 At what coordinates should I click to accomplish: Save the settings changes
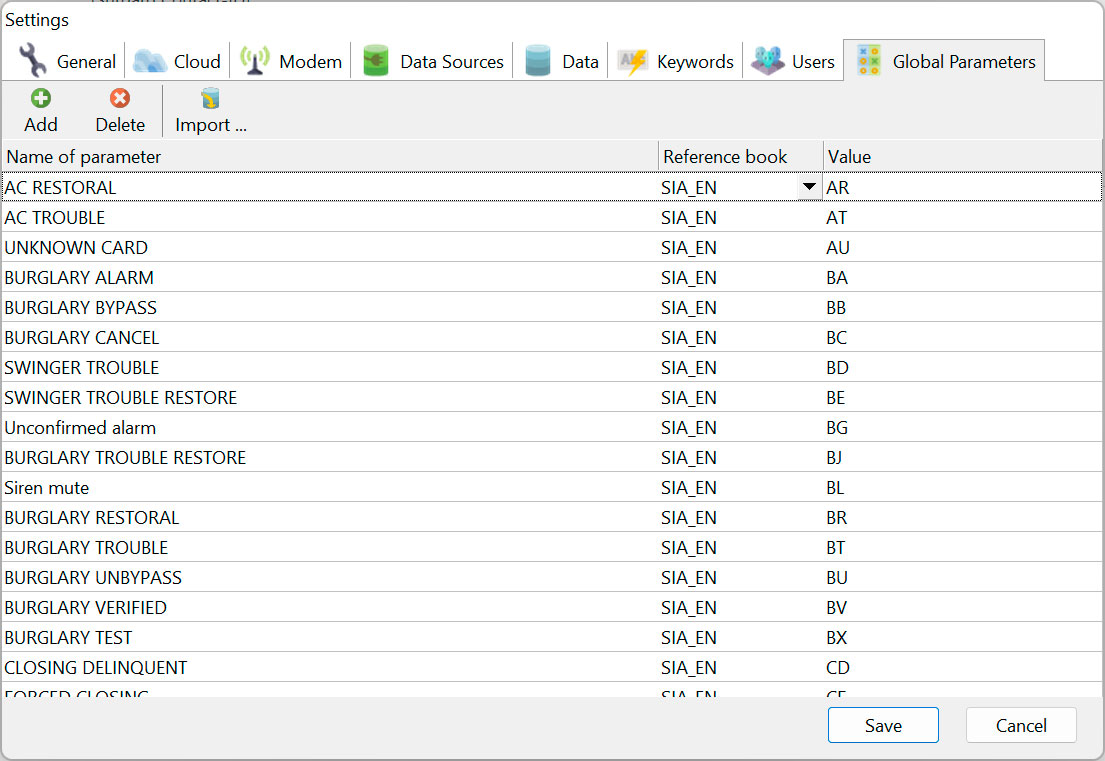coord(883,725)
